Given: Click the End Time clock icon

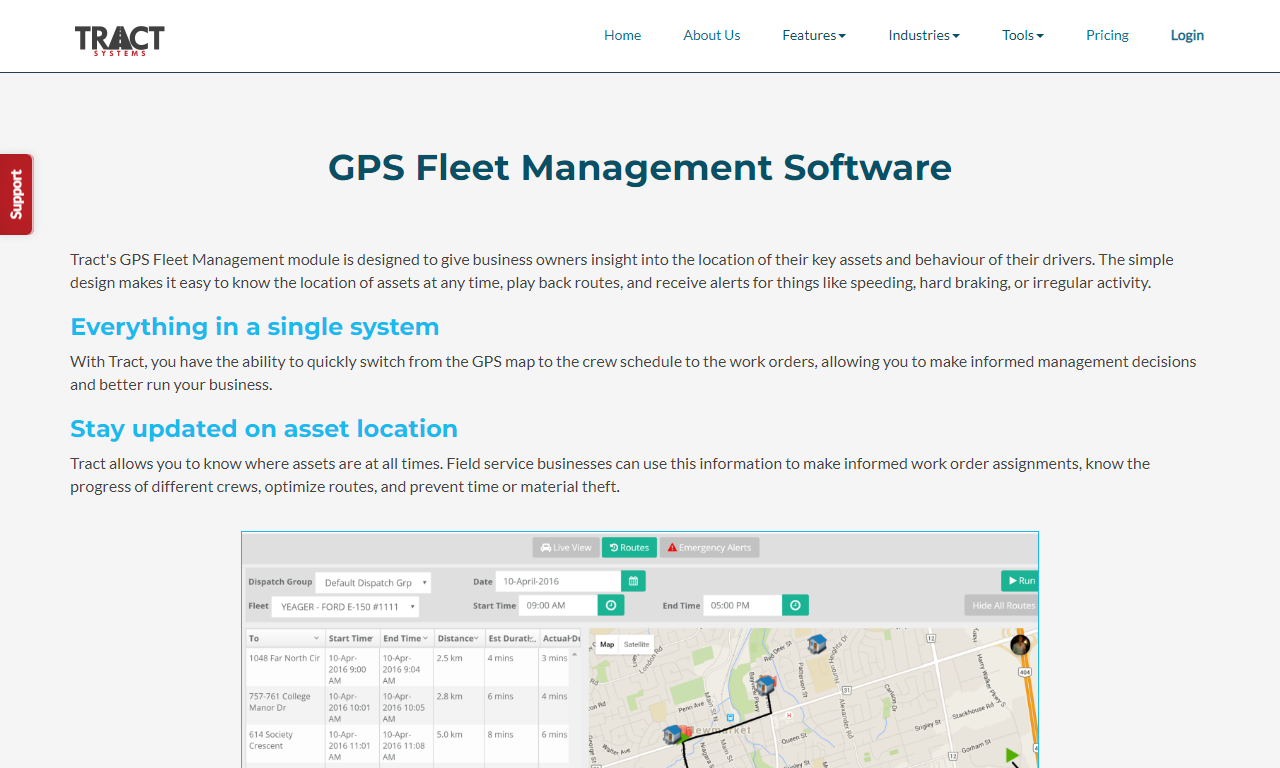Looking at the screenshot, I should (x=795, y=605).
